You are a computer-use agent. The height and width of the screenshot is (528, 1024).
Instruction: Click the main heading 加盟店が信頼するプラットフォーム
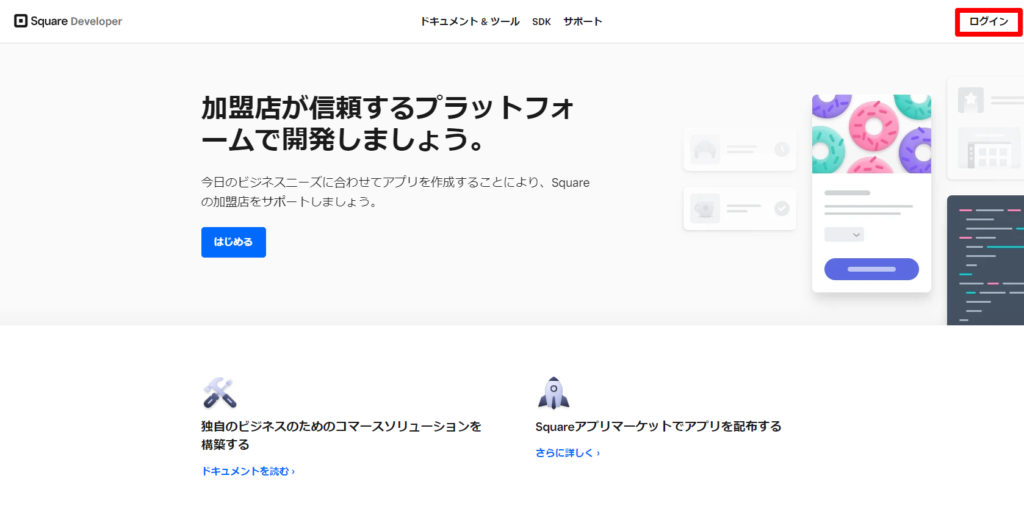tap(388, 124)
